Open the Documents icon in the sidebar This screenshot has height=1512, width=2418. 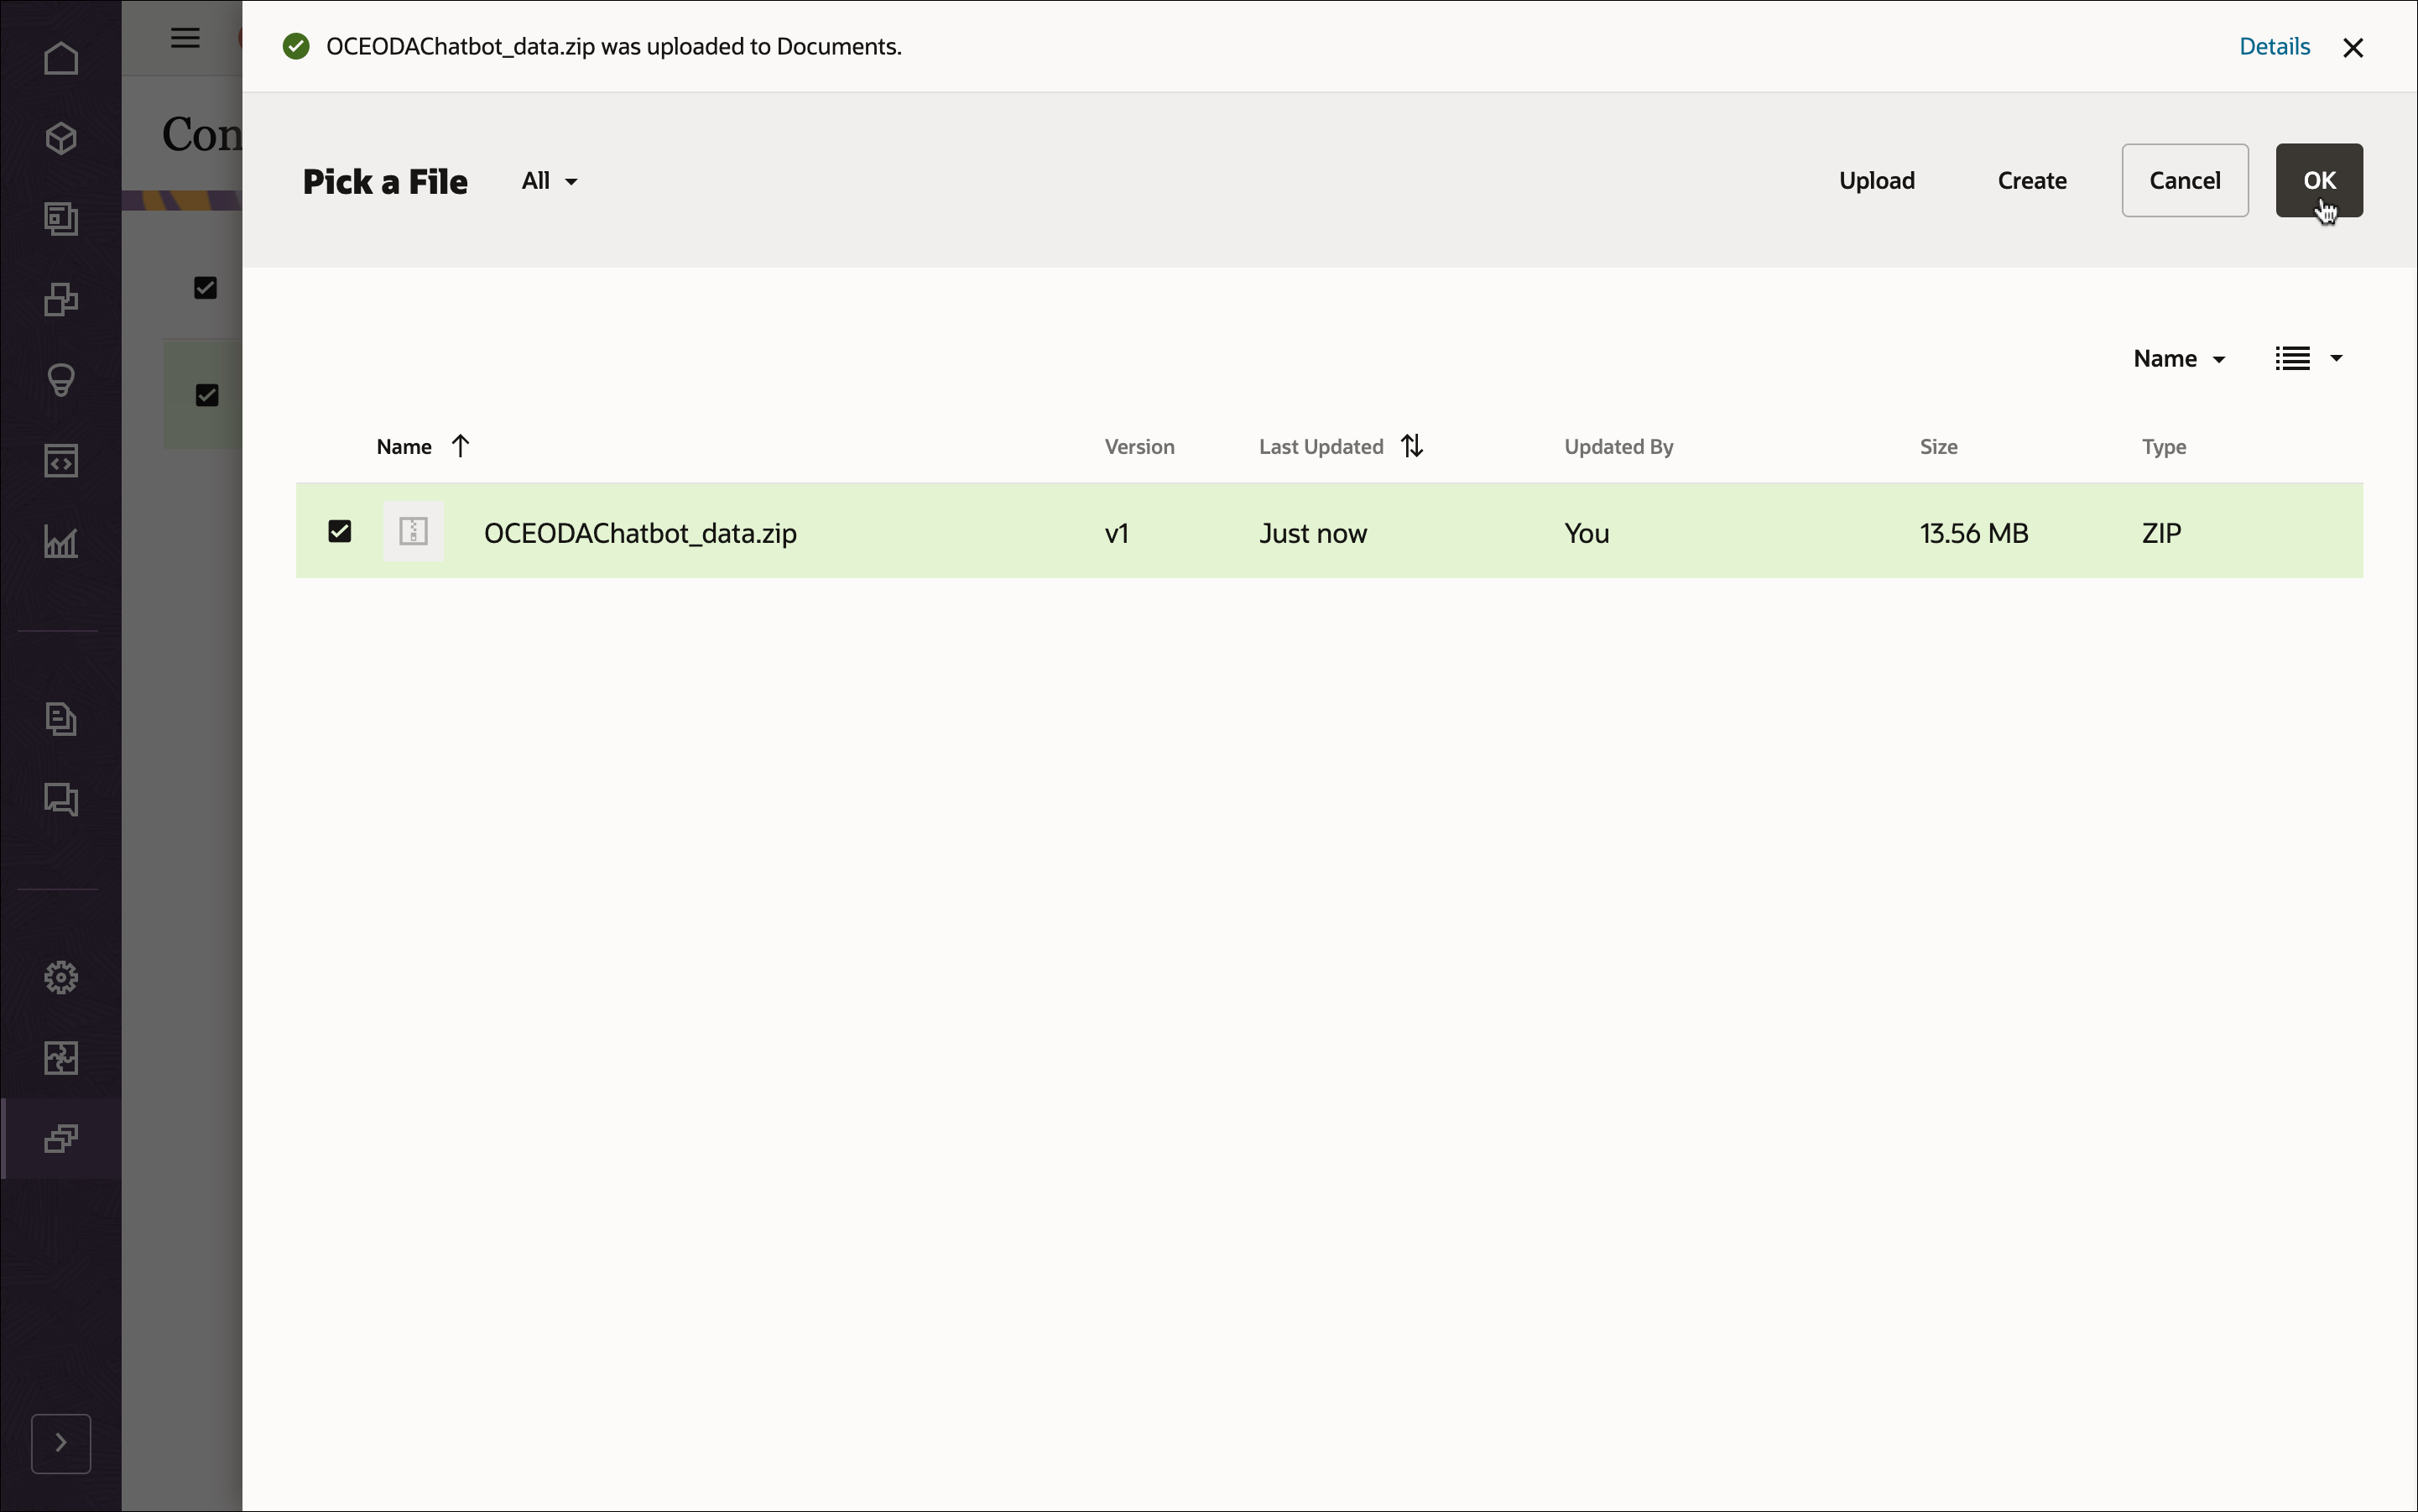click(62, 719)
